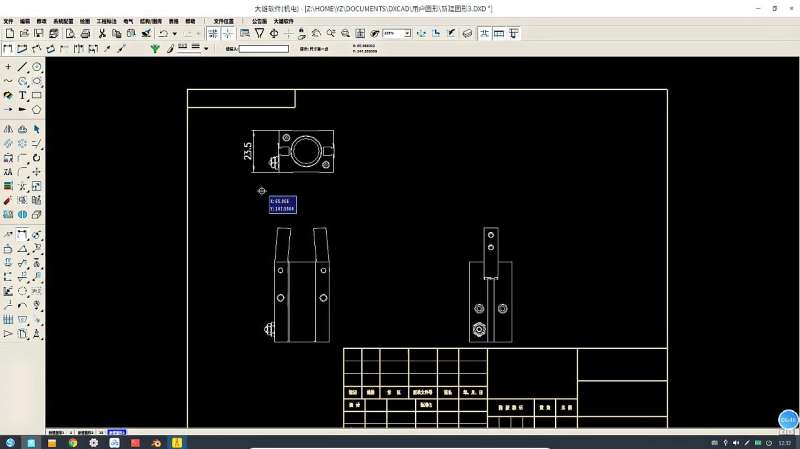This screenshot has width=800, height=449.
Task: Click the command input text field
Action: [263, 48]
